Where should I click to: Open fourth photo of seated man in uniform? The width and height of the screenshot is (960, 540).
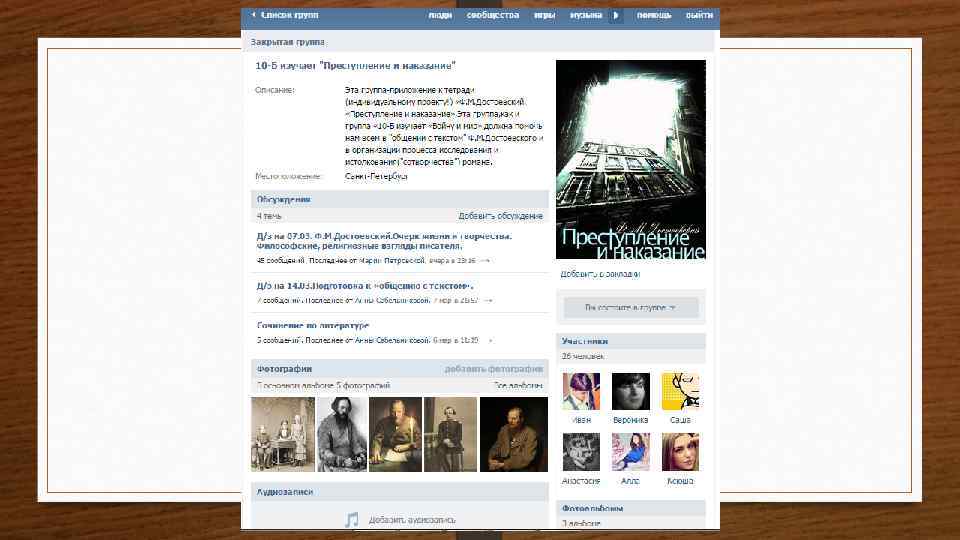(x=450, y=435)
